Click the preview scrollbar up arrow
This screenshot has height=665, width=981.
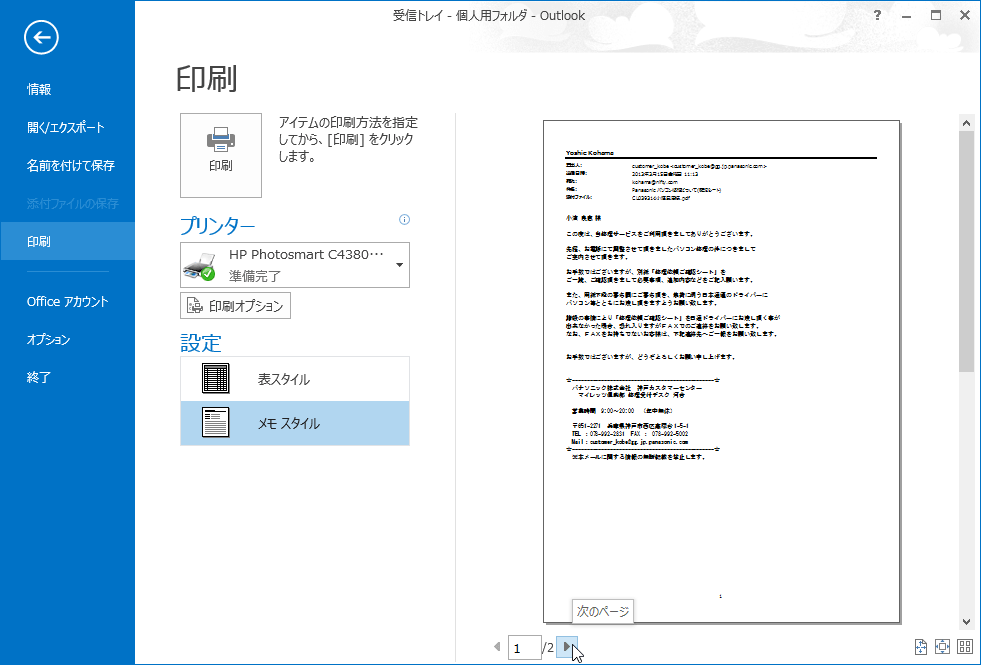[x=966, y=123]
